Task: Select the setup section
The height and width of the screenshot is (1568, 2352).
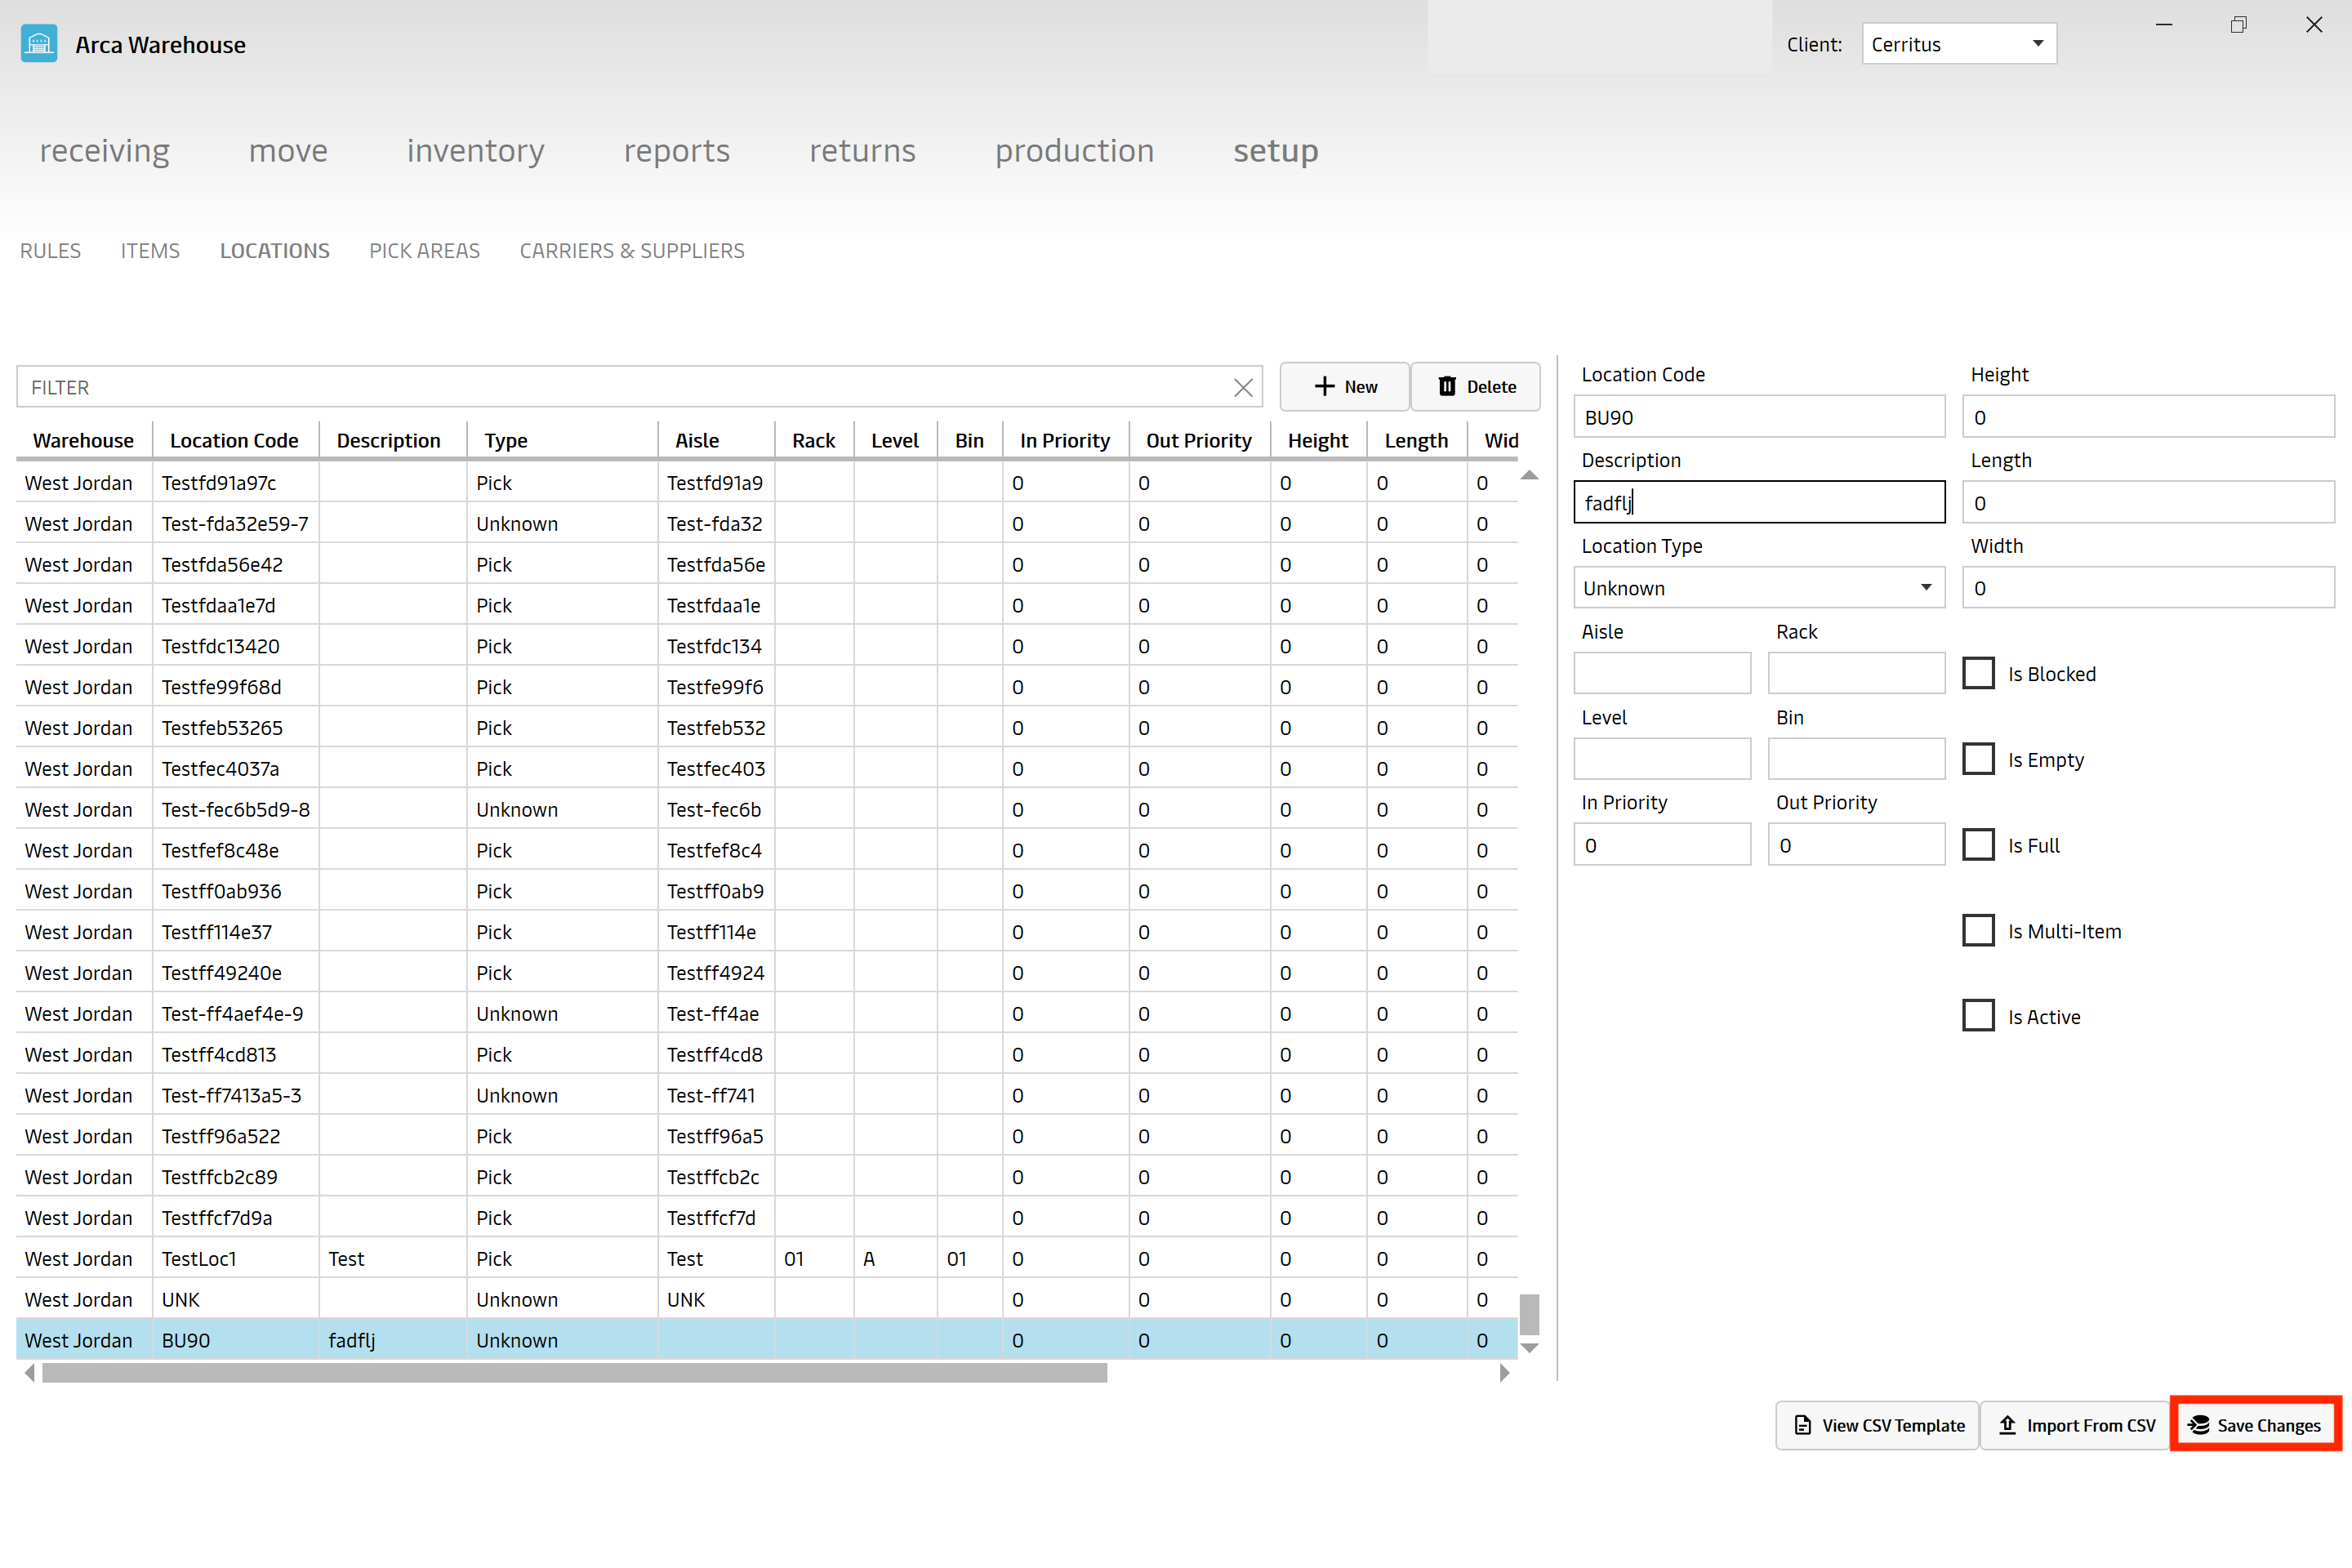Action: [1276, 151]
